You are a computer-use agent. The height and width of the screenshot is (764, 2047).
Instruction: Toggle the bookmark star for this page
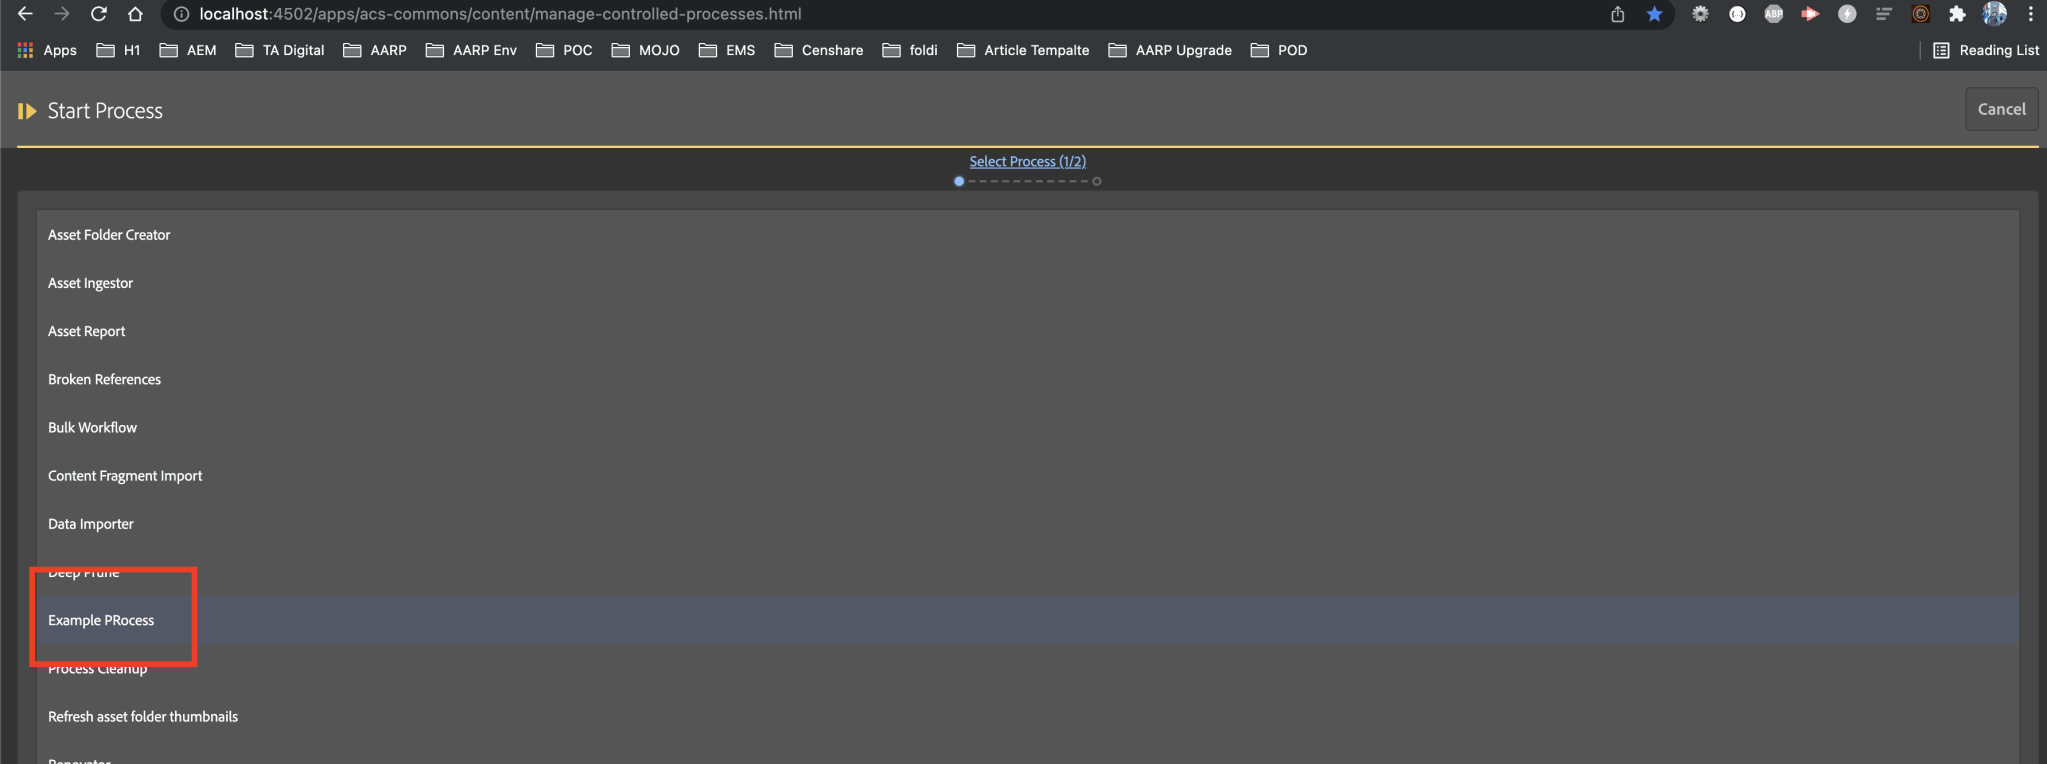pyautogui.click(x=1654, y=14)
